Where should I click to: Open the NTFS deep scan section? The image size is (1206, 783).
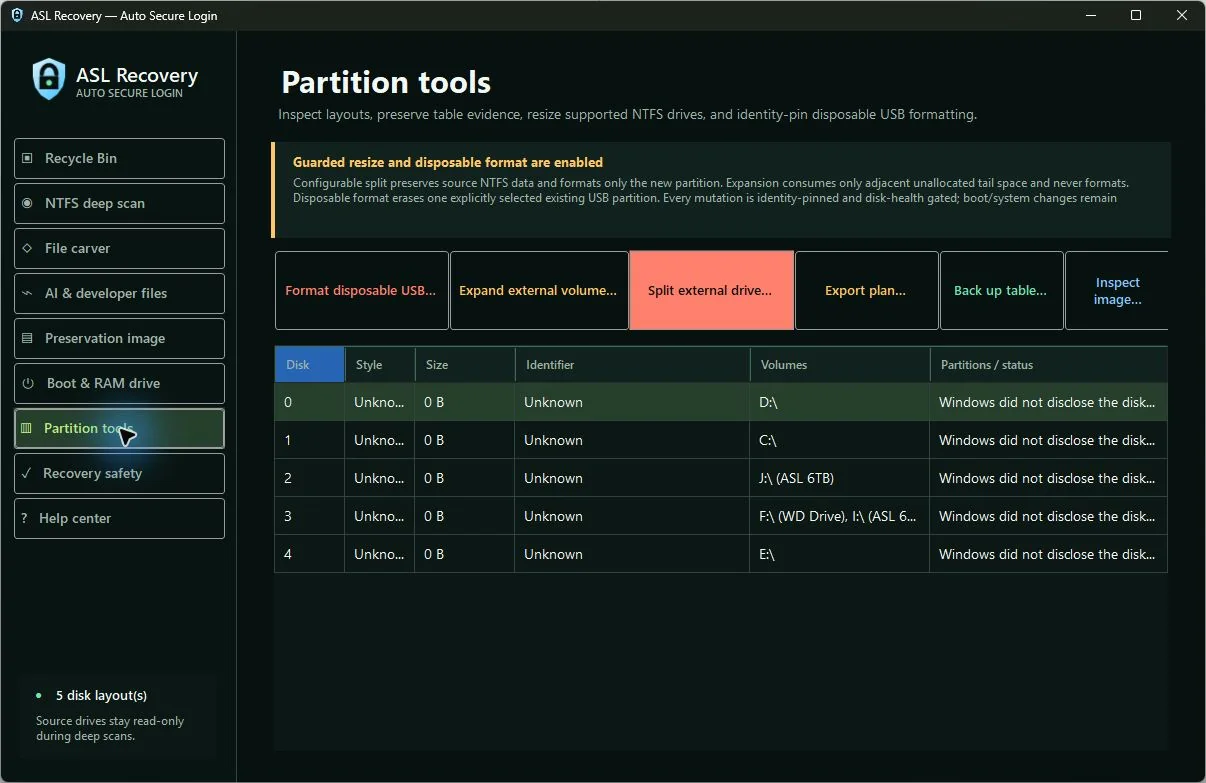coord(119,203)
